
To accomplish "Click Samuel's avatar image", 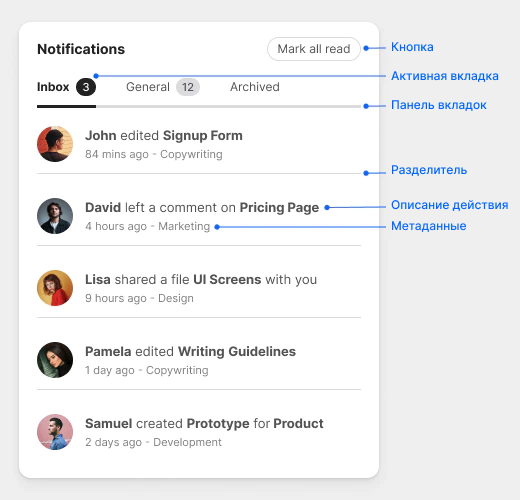I will pyautogui.click(x=55, y=432).
